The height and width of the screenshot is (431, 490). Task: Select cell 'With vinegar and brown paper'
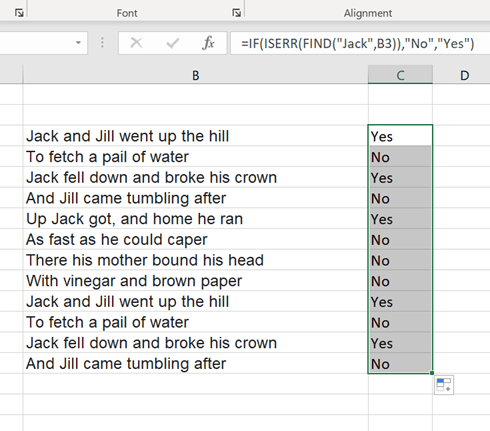(196, 281)
